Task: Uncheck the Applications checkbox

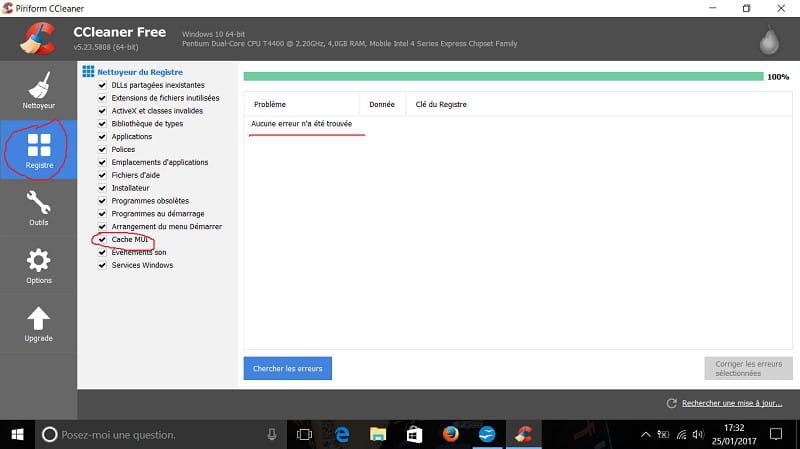Action: 102,137
